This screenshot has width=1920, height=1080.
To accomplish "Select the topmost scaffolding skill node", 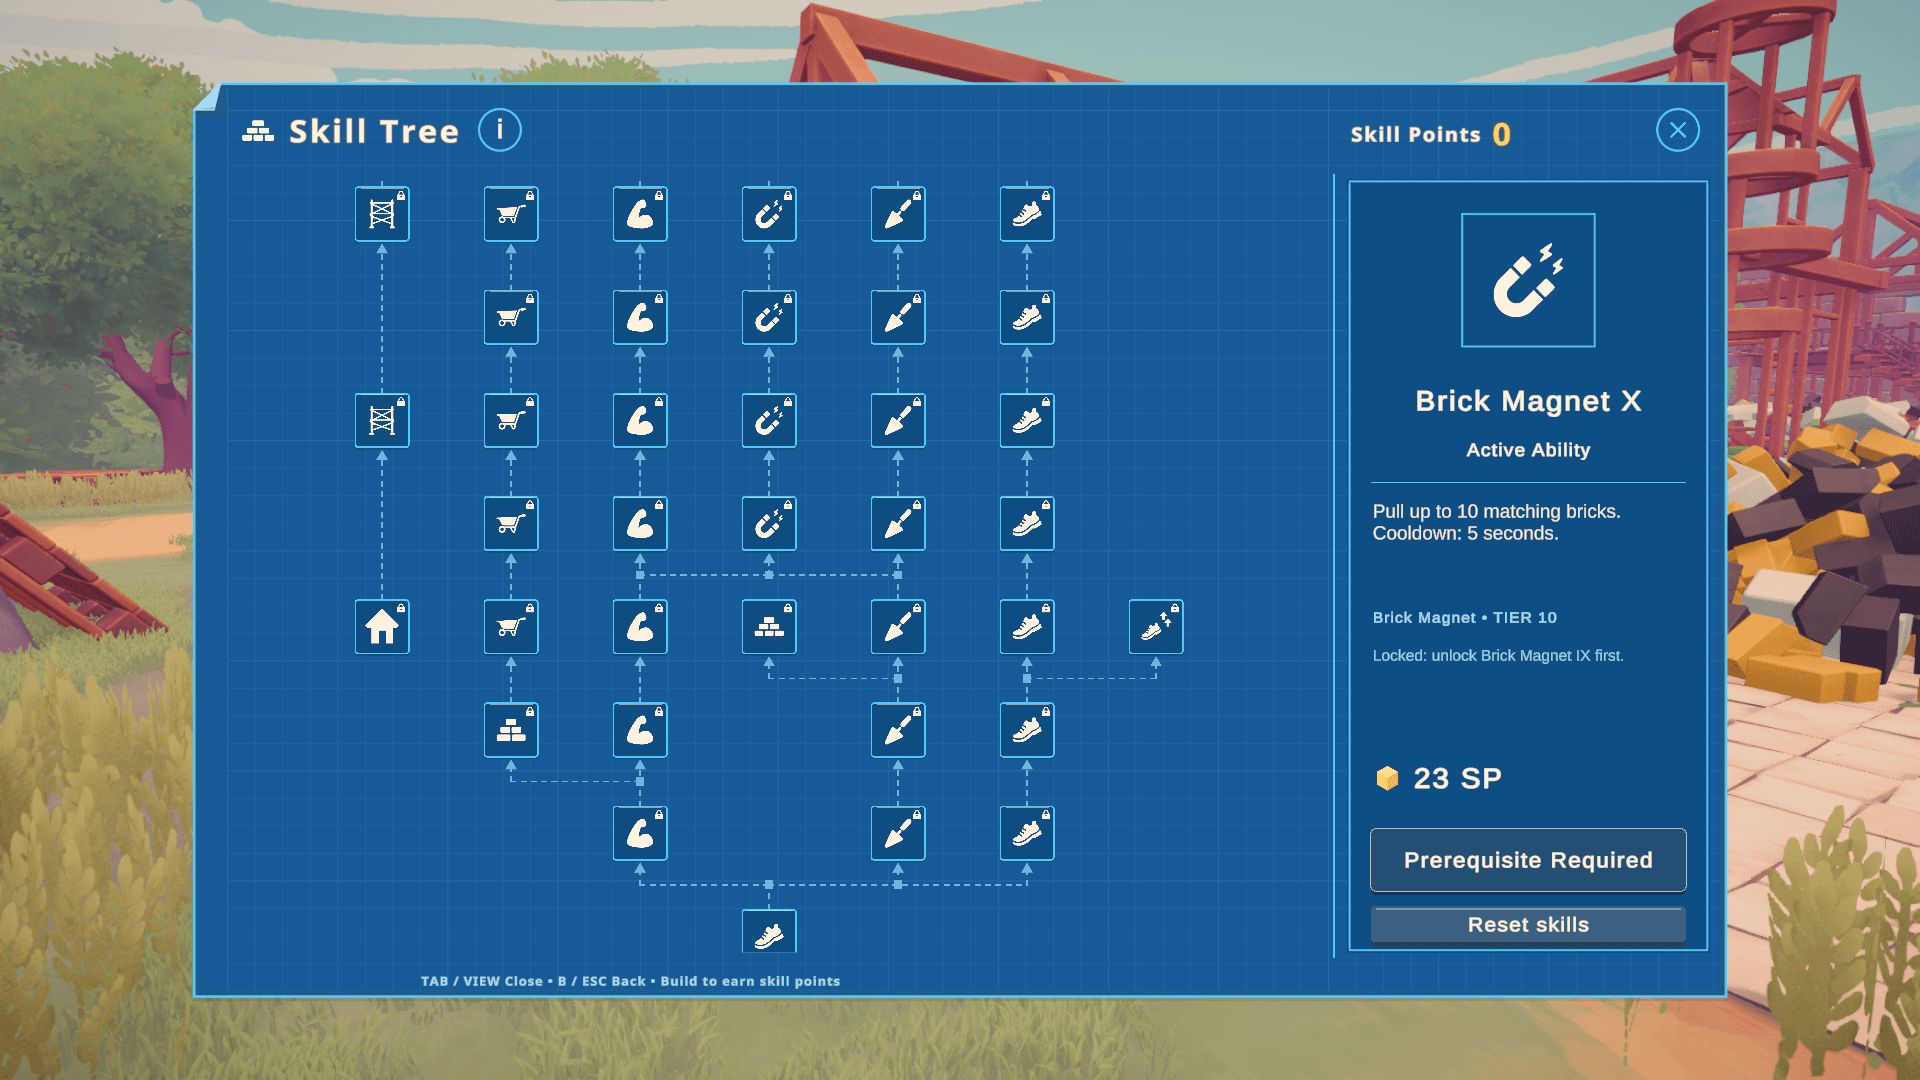I will [382, 214].
